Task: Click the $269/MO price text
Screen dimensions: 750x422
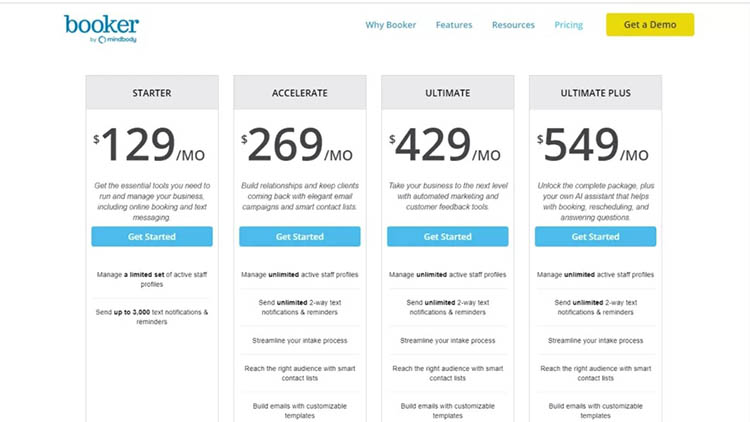Action: point(297,144)
